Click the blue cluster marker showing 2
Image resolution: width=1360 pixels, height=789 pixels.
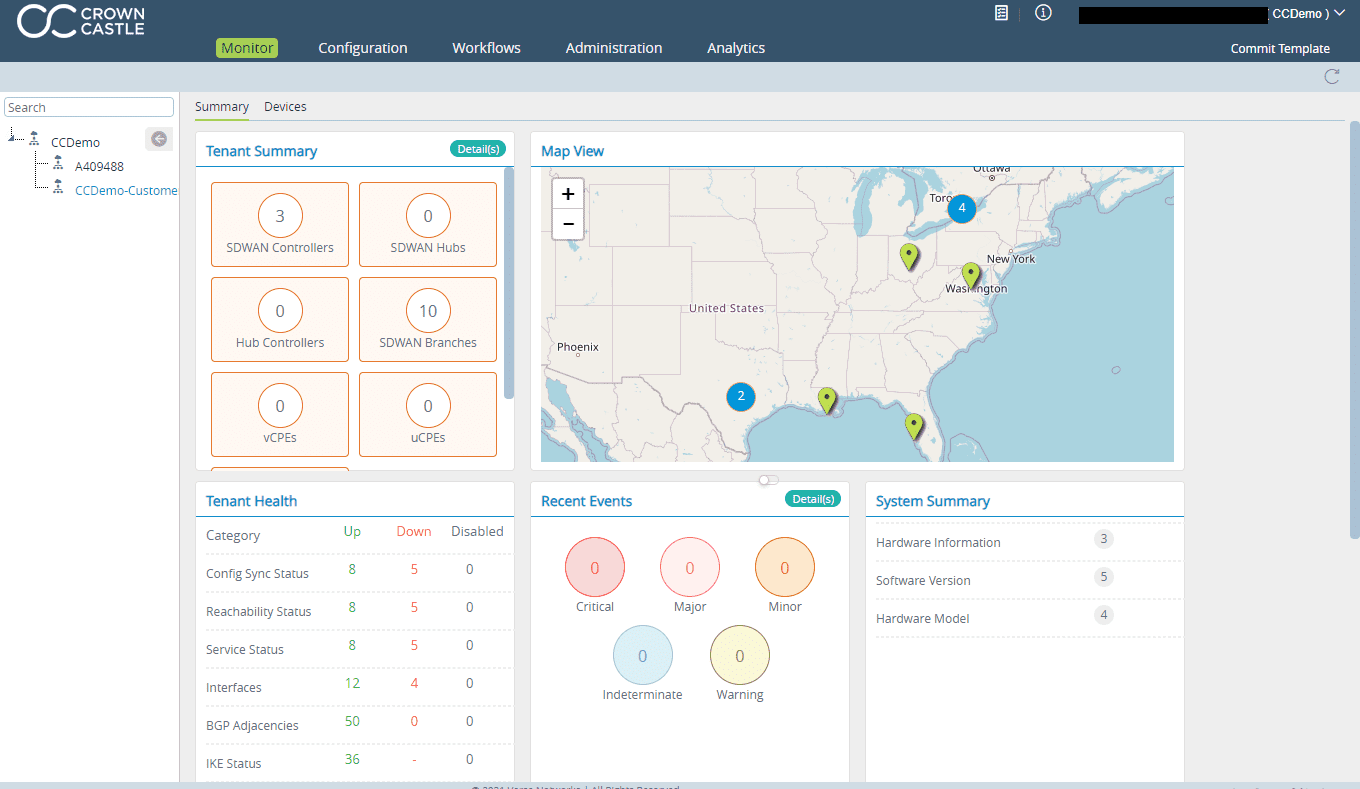(741, 396)
